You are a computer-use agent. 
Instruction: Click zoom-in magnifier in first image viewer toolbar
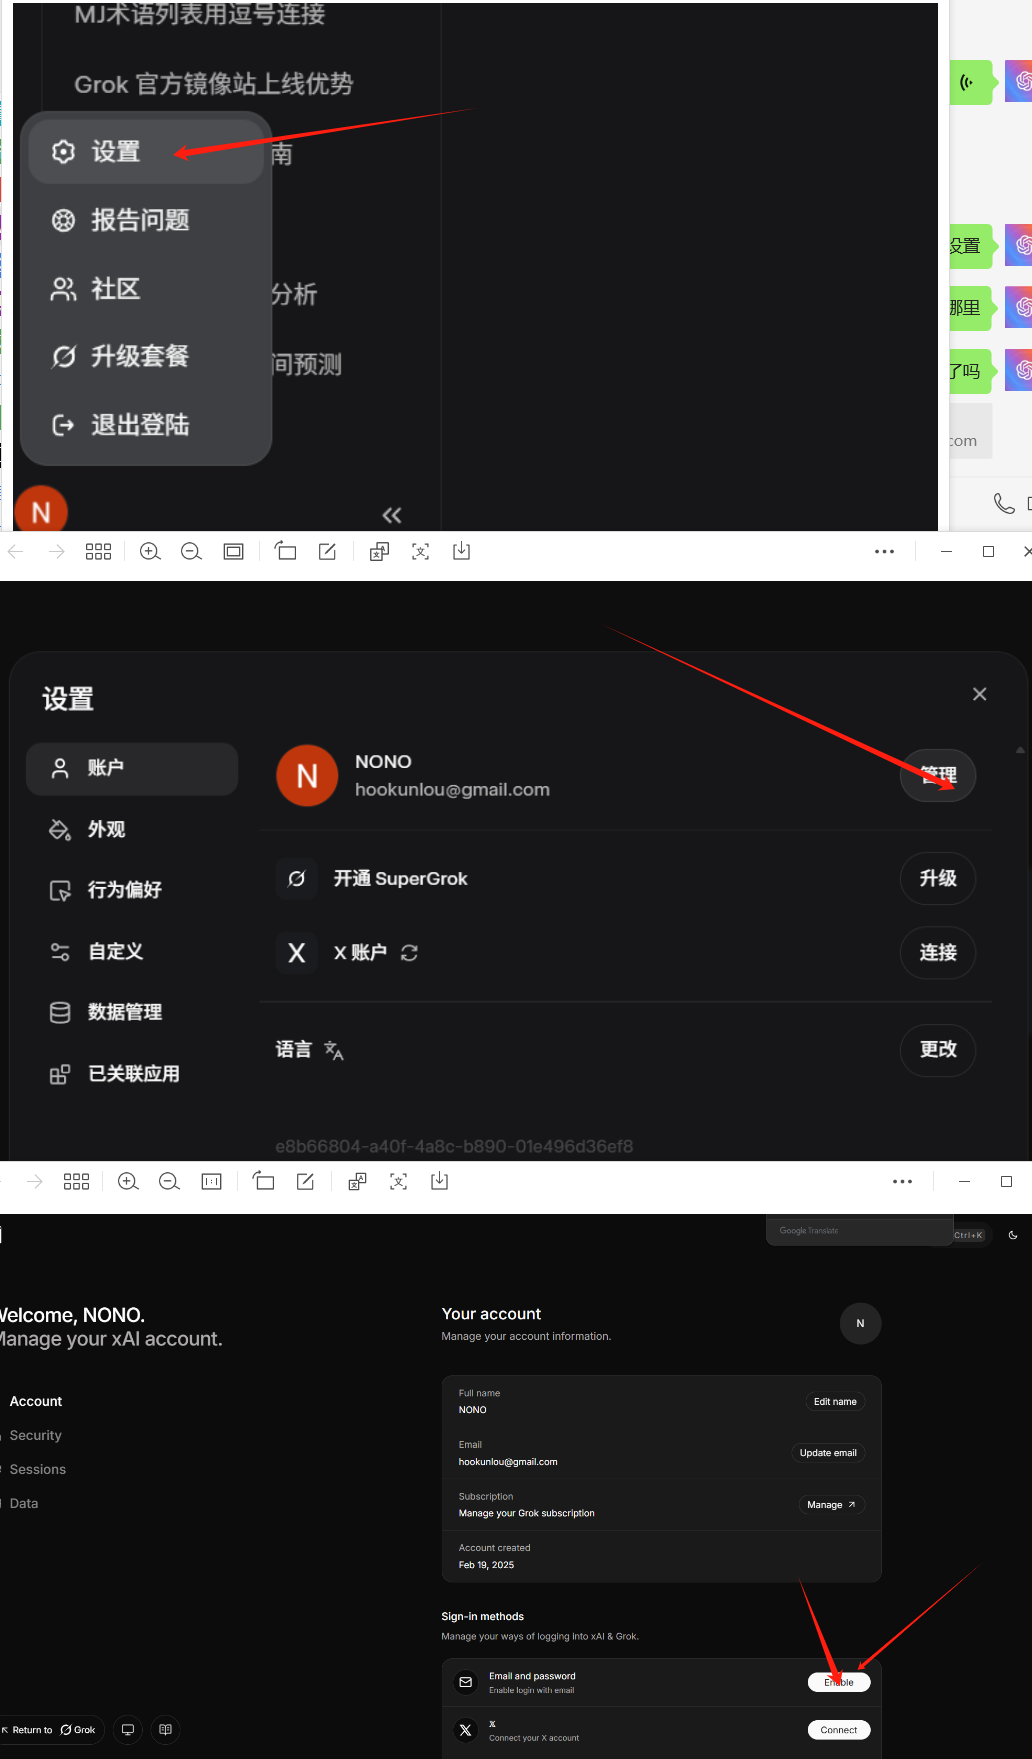[x=150, y=552]
